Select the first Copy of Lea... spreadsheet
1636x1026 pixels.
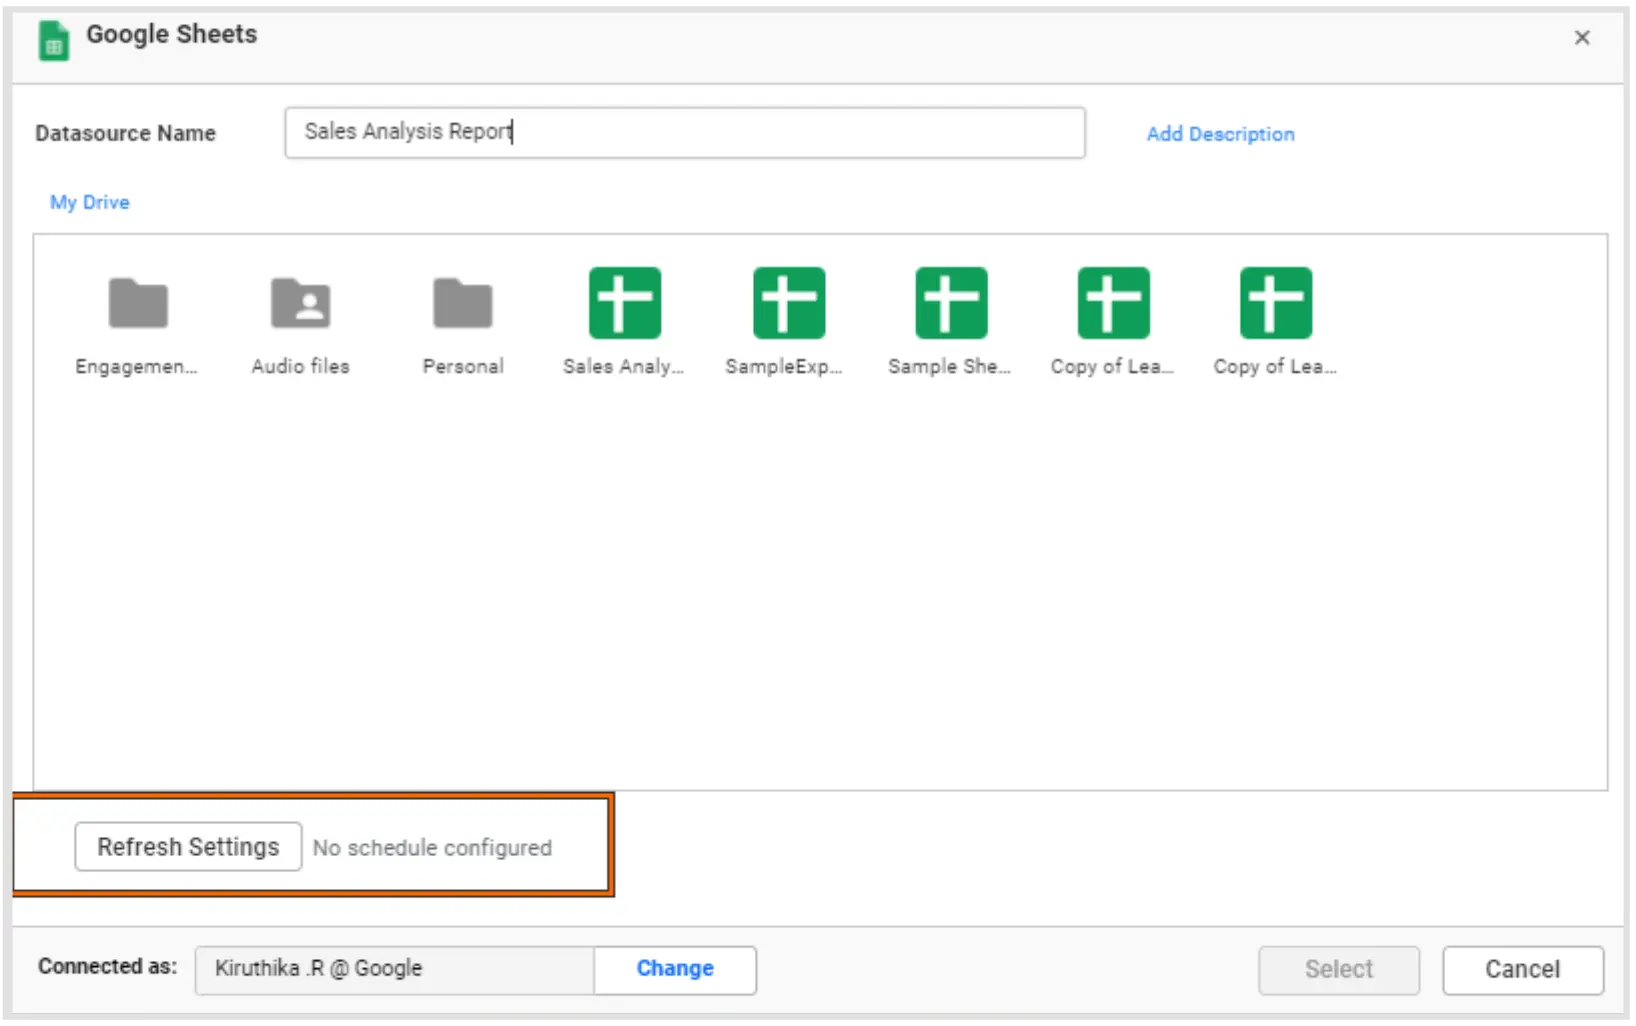click(x=1113, y=303)
